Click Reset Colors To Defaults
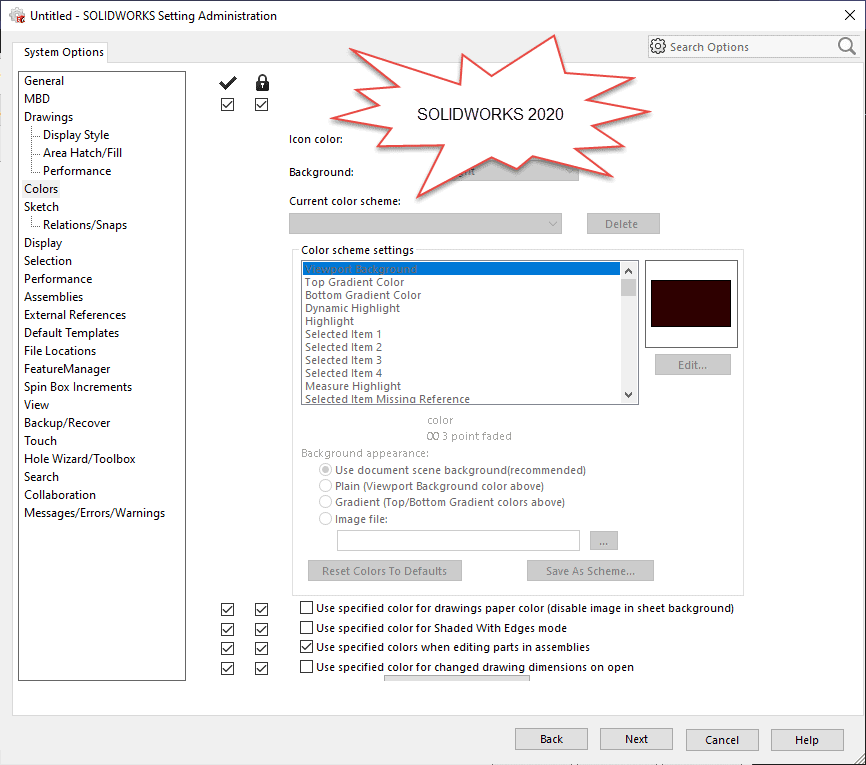This screenshot has height=765, width=866. [x=384, y=571]
